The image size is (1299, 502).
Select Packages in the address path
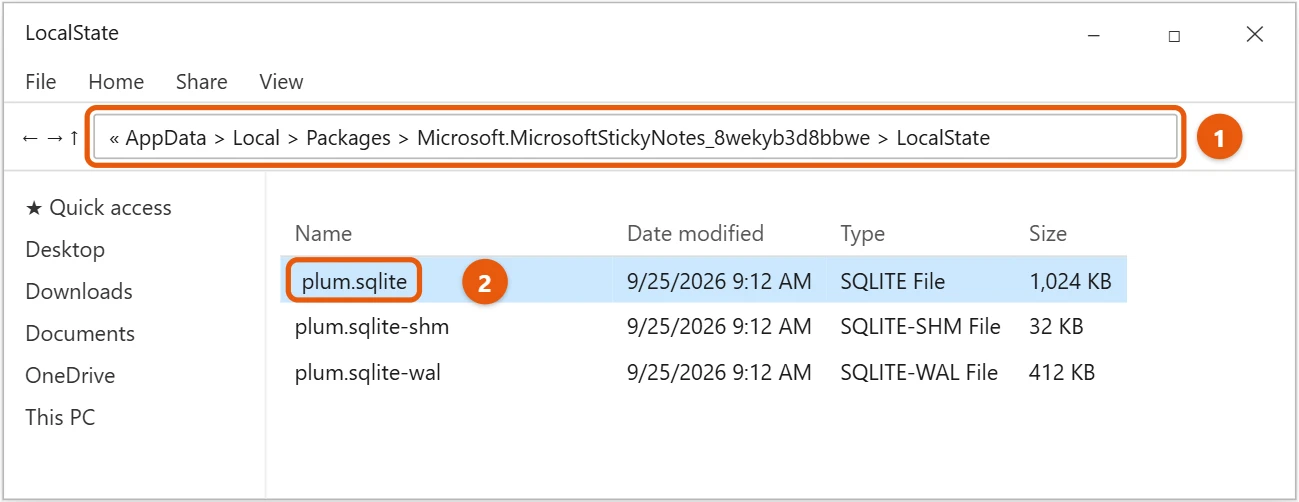coord(348,138)
